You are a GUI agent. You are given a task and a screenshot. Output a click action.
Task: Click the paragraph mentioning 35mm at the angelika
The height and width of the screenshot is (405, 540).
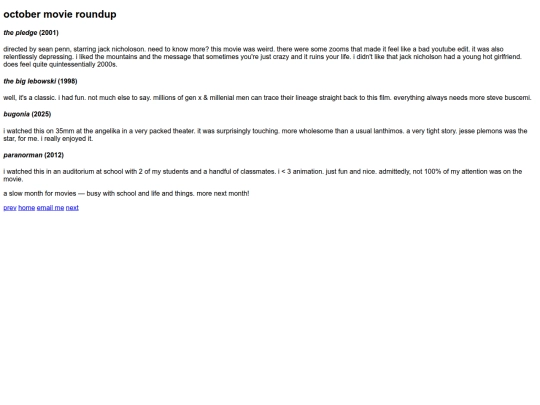coord(265,135)
